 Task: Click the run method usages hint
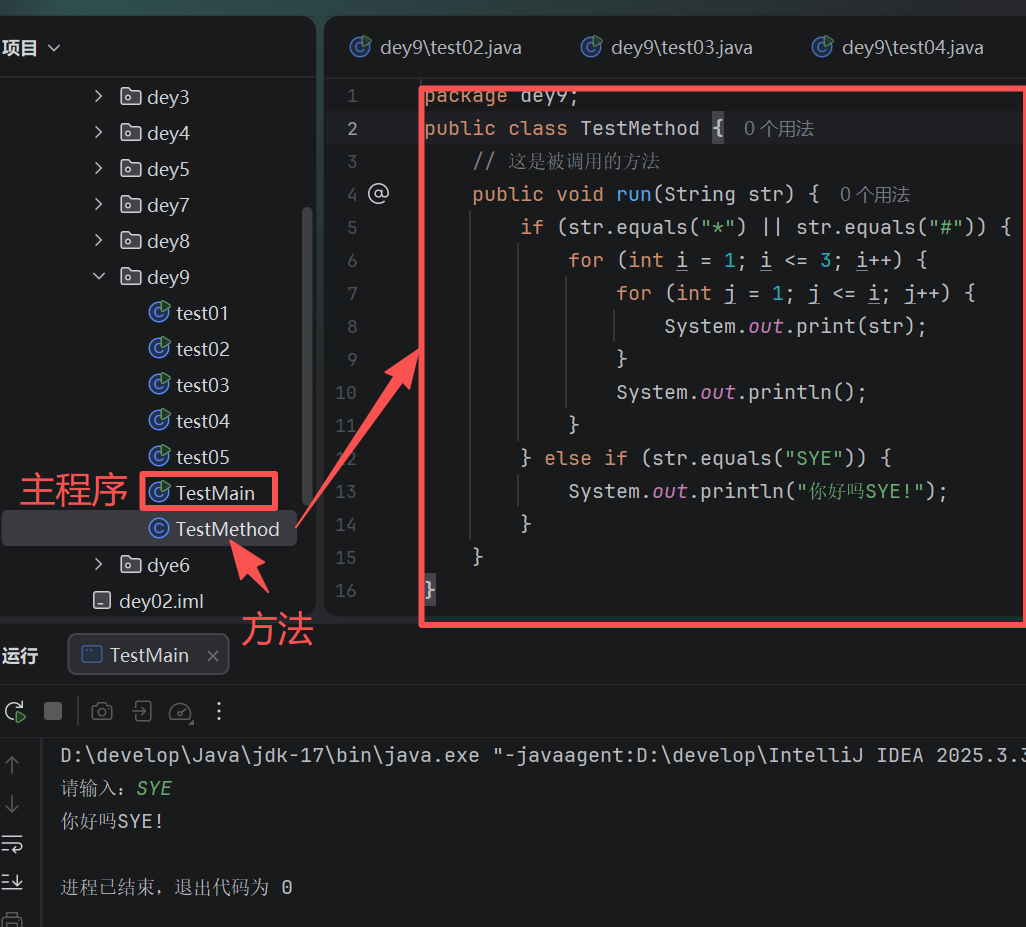875,194
